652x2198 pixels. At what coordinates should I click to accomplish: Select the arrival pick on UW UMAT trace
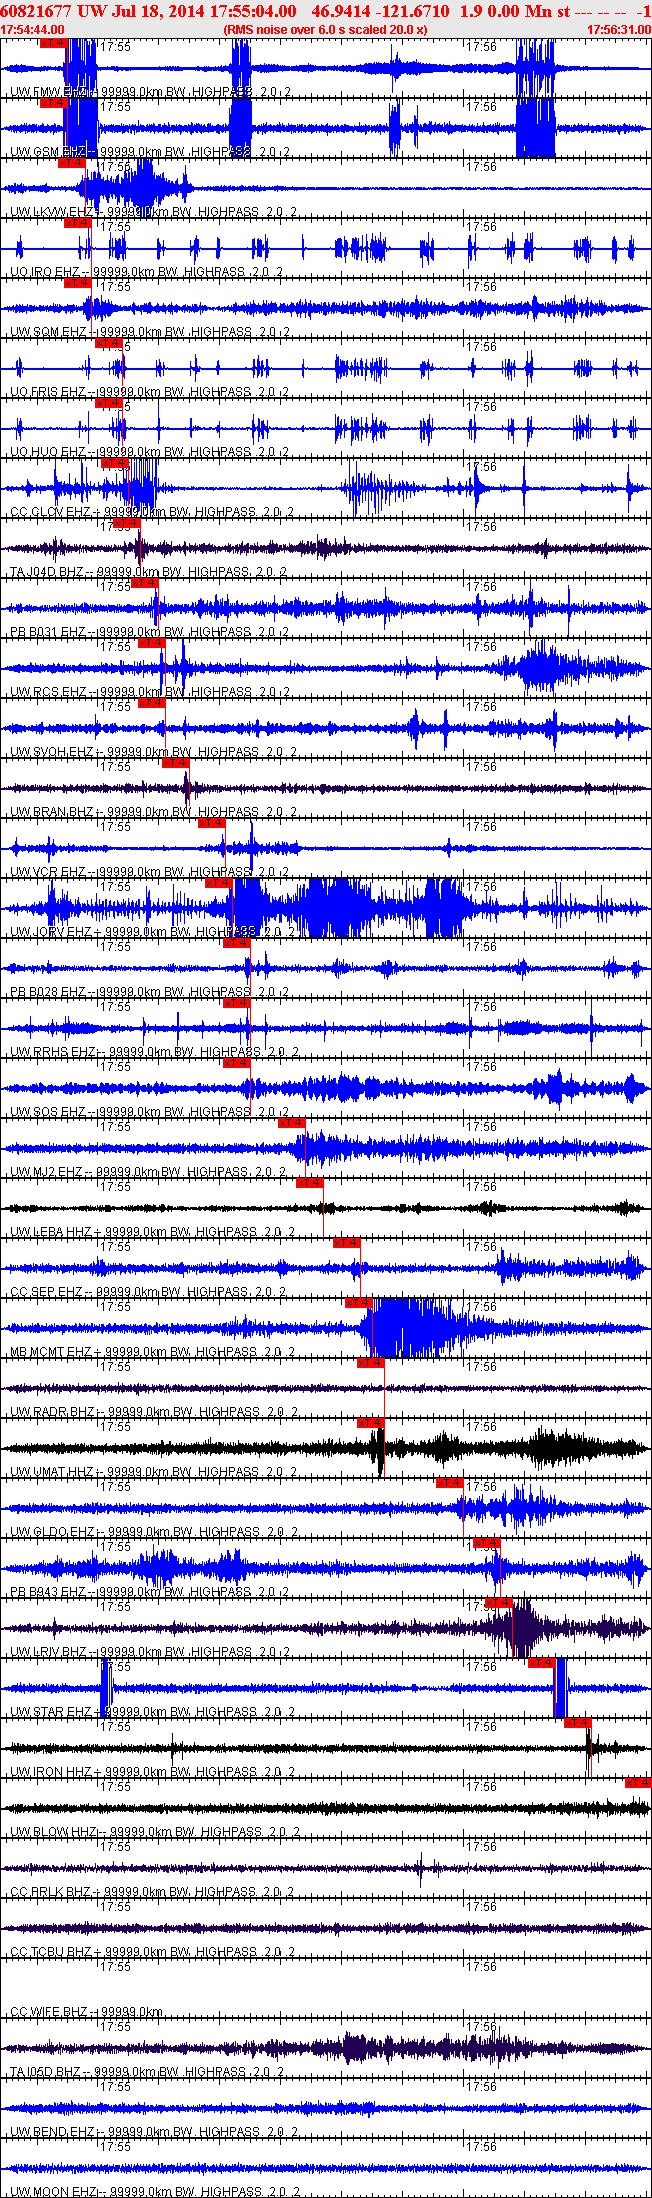(x=371, y=1423)
